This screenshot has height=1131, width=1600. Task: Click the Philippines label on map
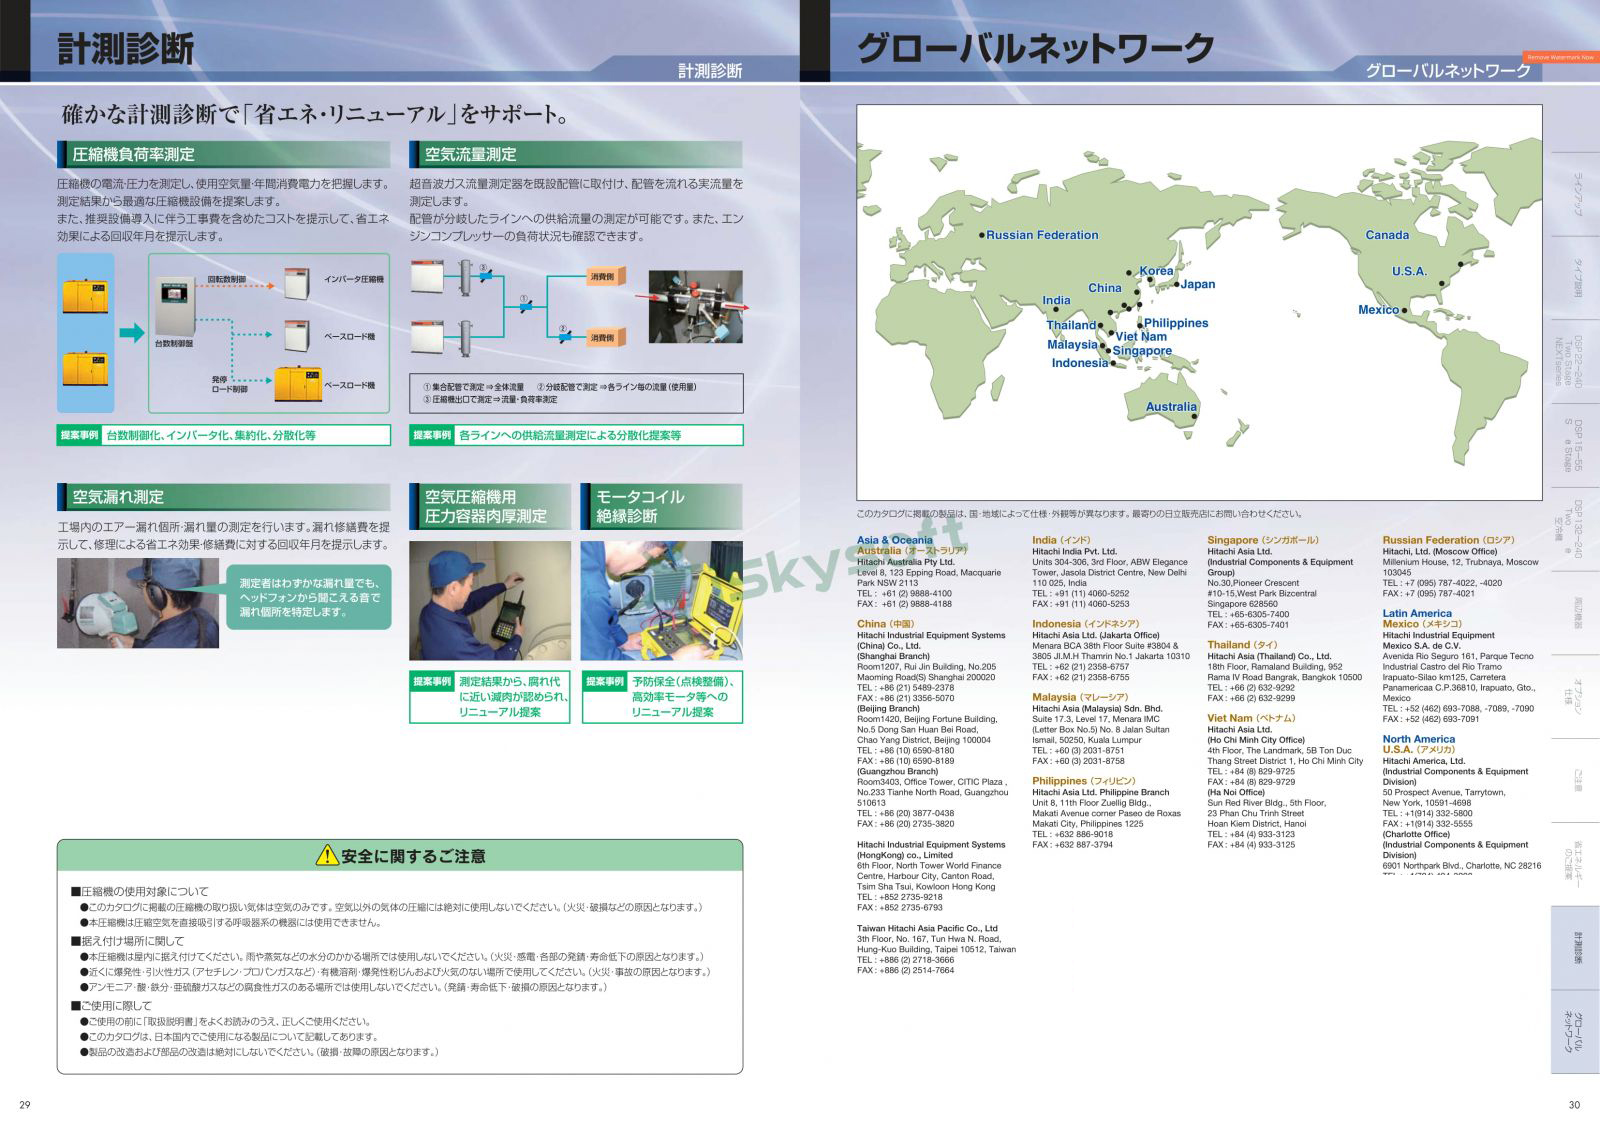click(x=1176, y=323)
